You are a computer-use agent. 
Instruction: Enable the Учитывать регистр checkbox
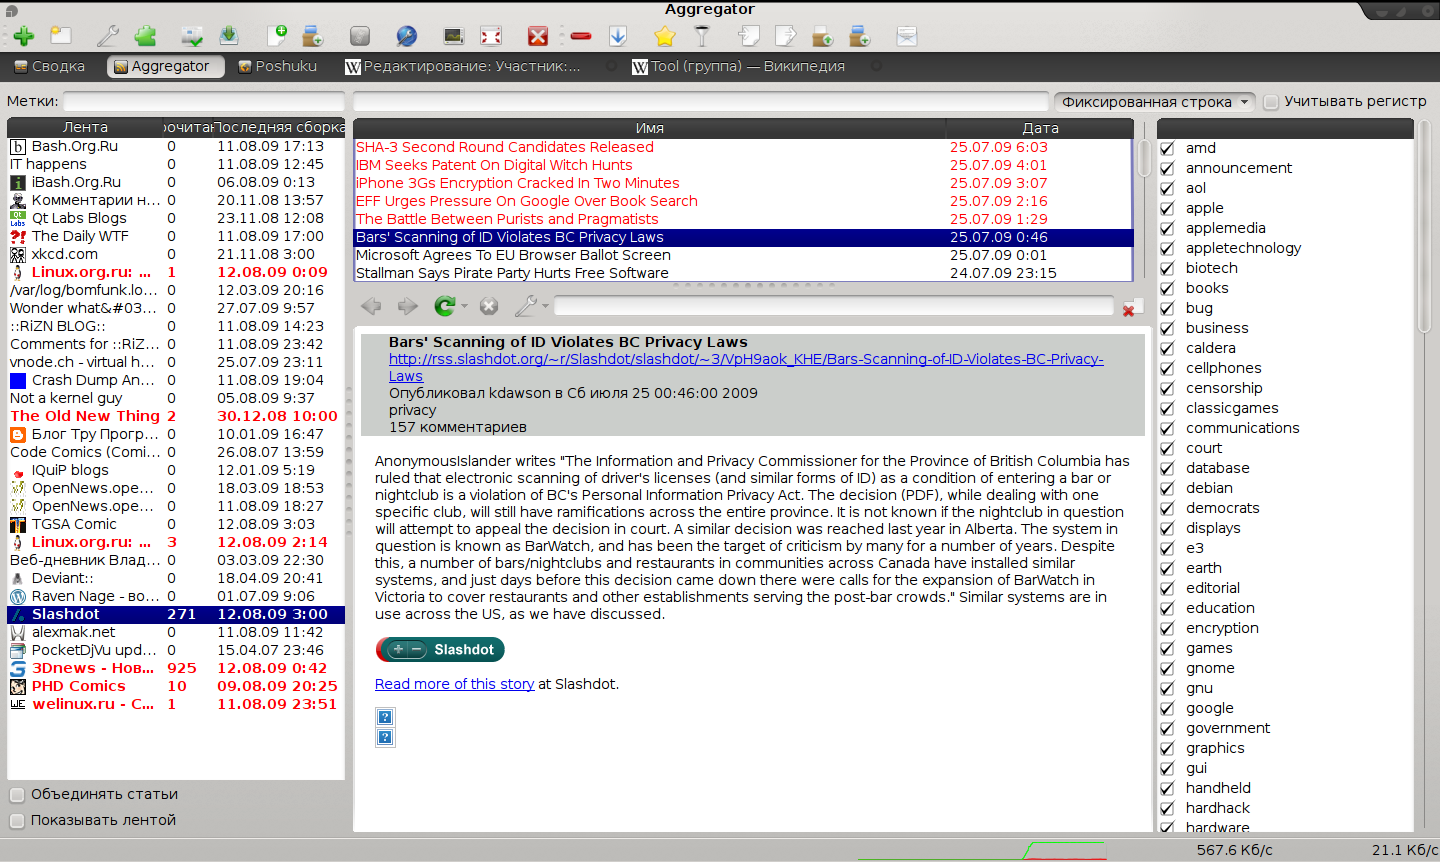(x=1271, y=101)
